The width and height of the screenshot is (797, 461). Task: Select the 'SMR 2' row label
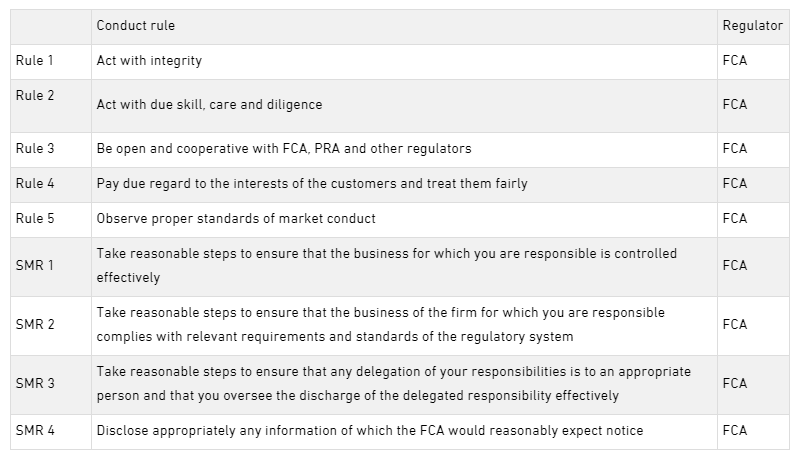point(36,324)
